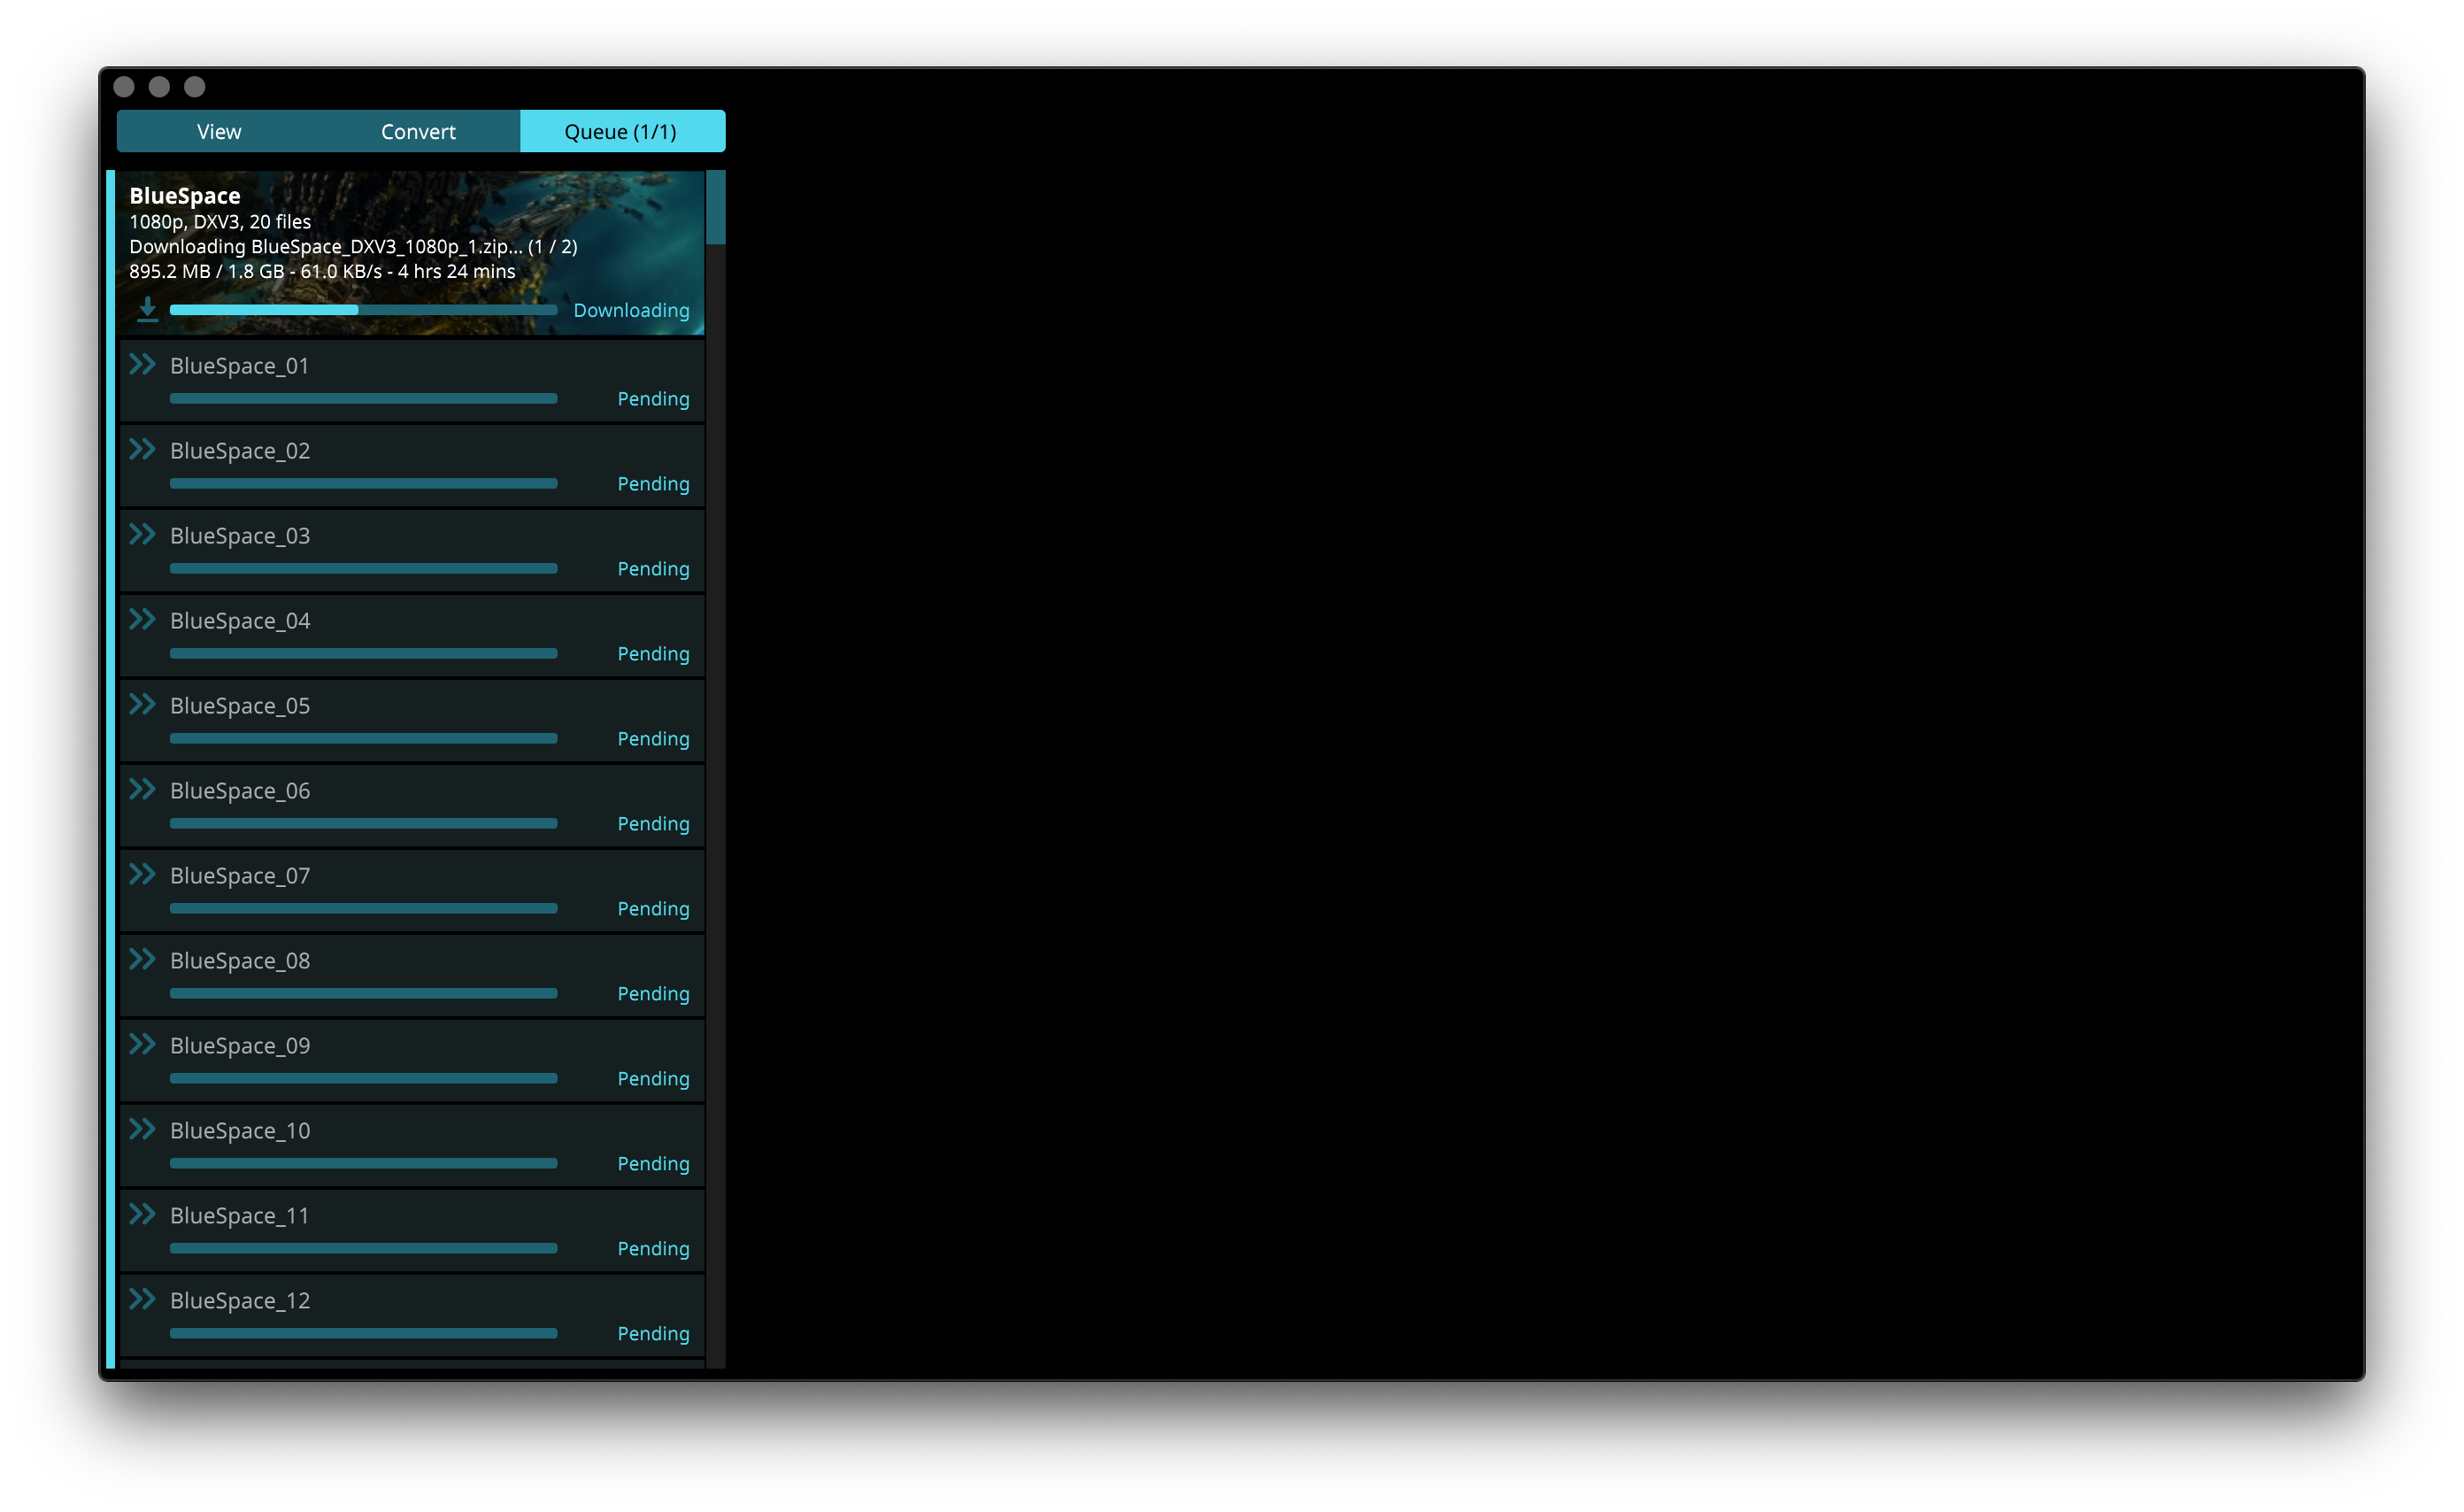Click double-chevron icon beside BlueSpace_09
Screen dimensions: 2464x1512
point(142,1044)
